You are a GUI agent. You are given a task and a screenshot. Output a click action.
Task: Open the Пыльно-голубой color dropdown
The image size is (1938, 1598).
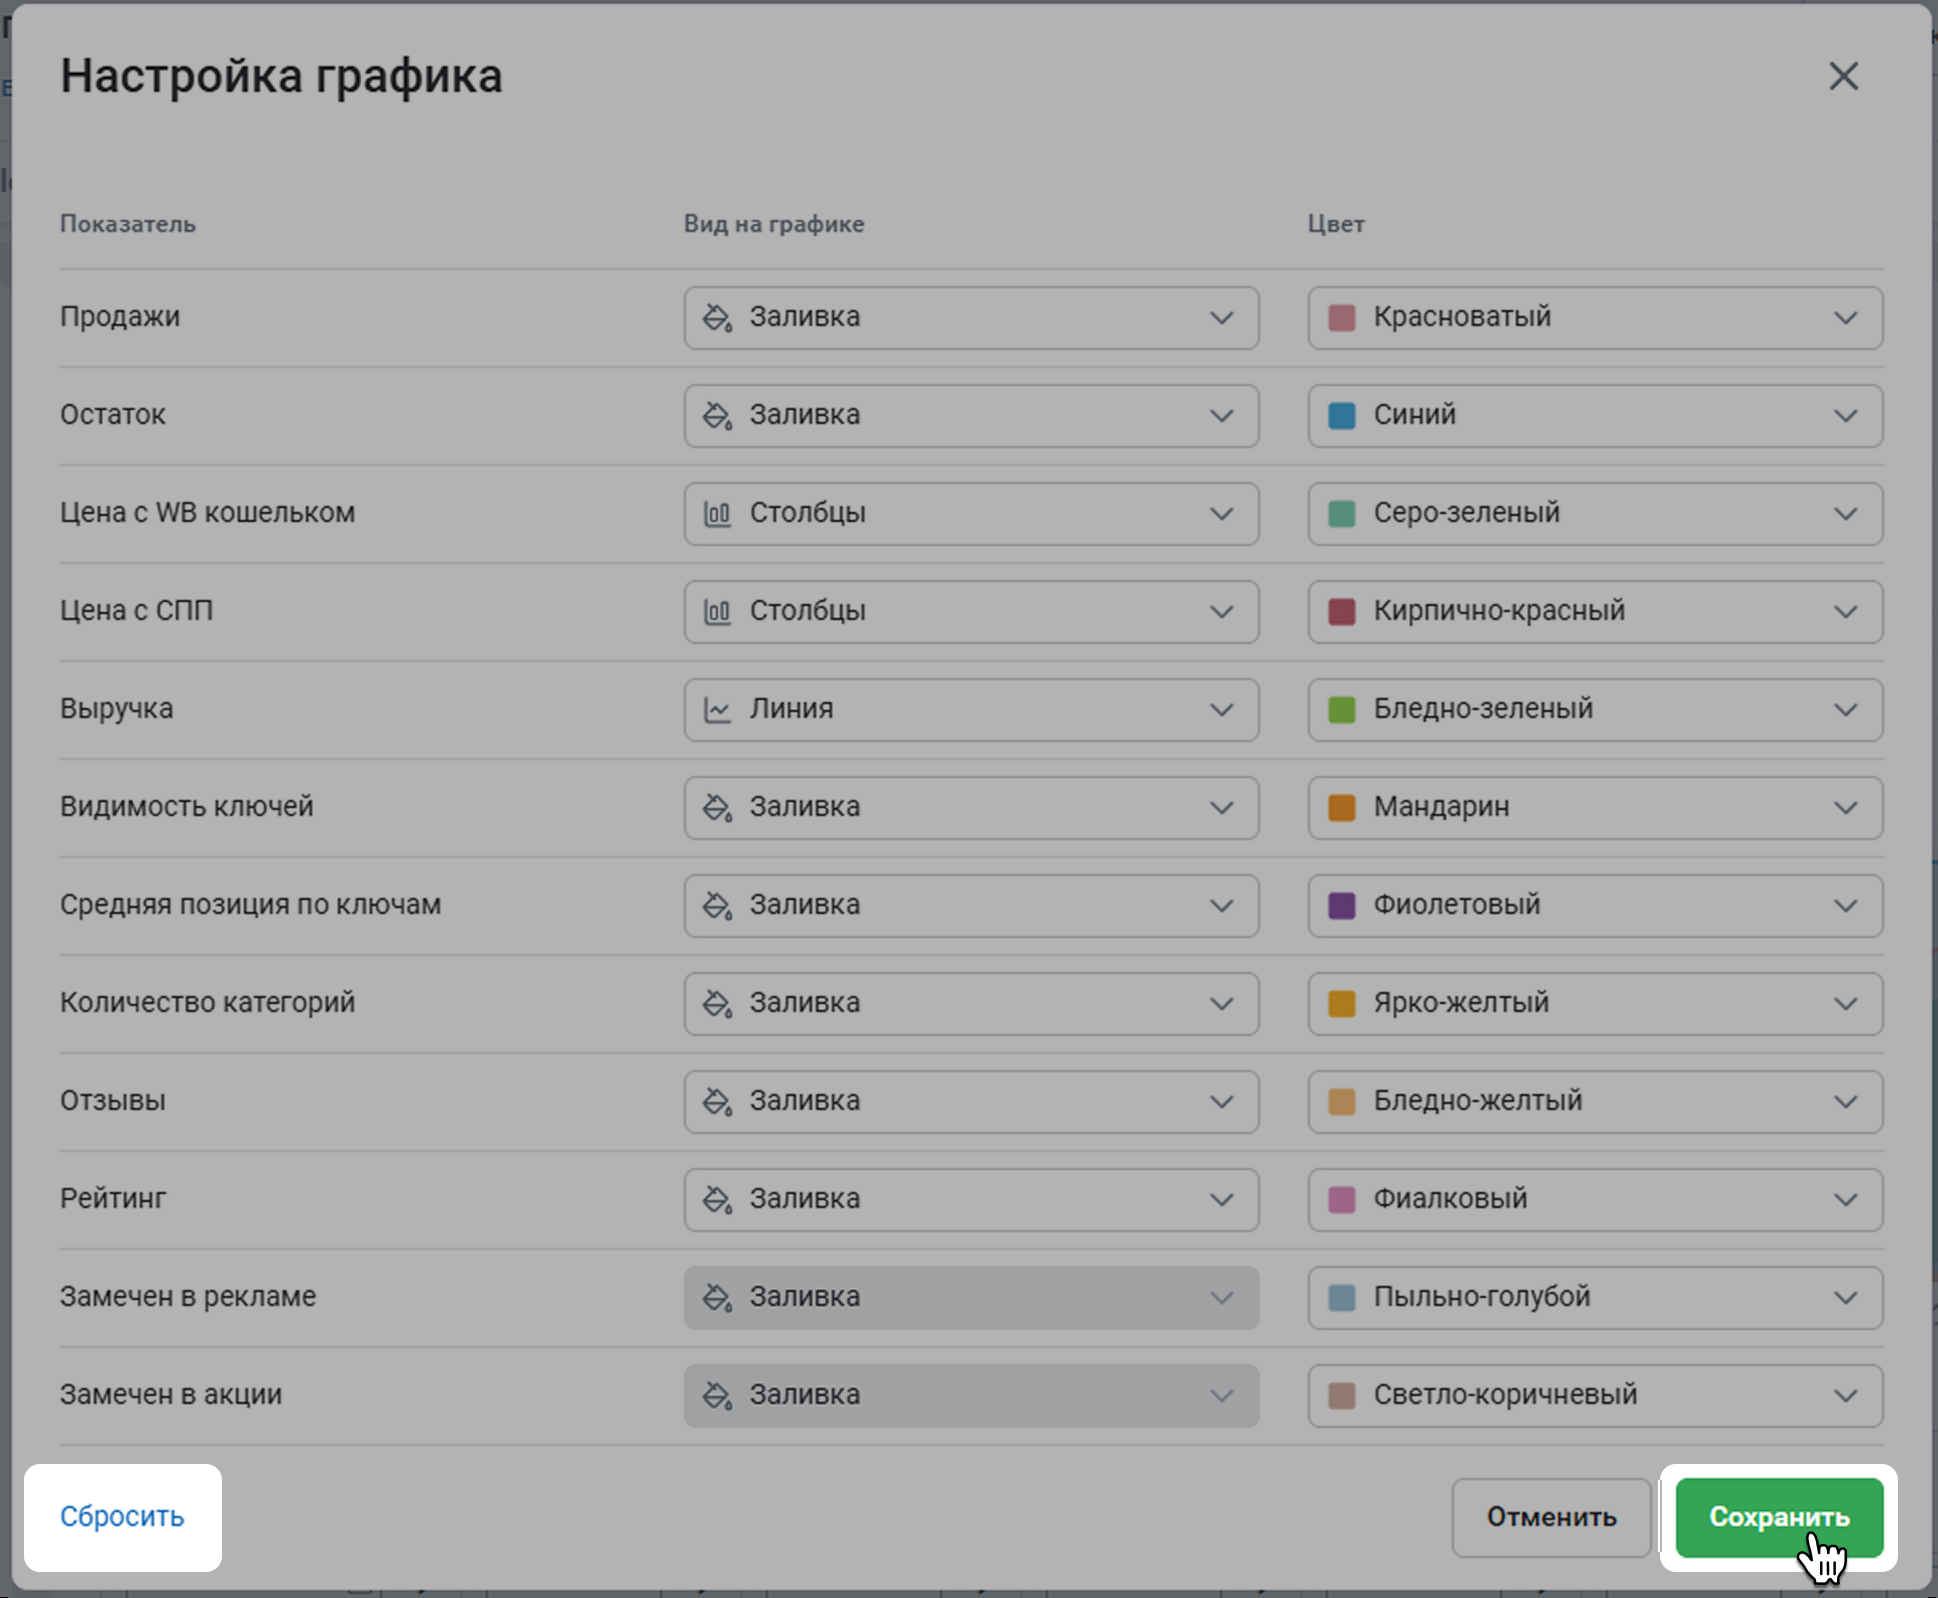(x=1594, y=1298)
